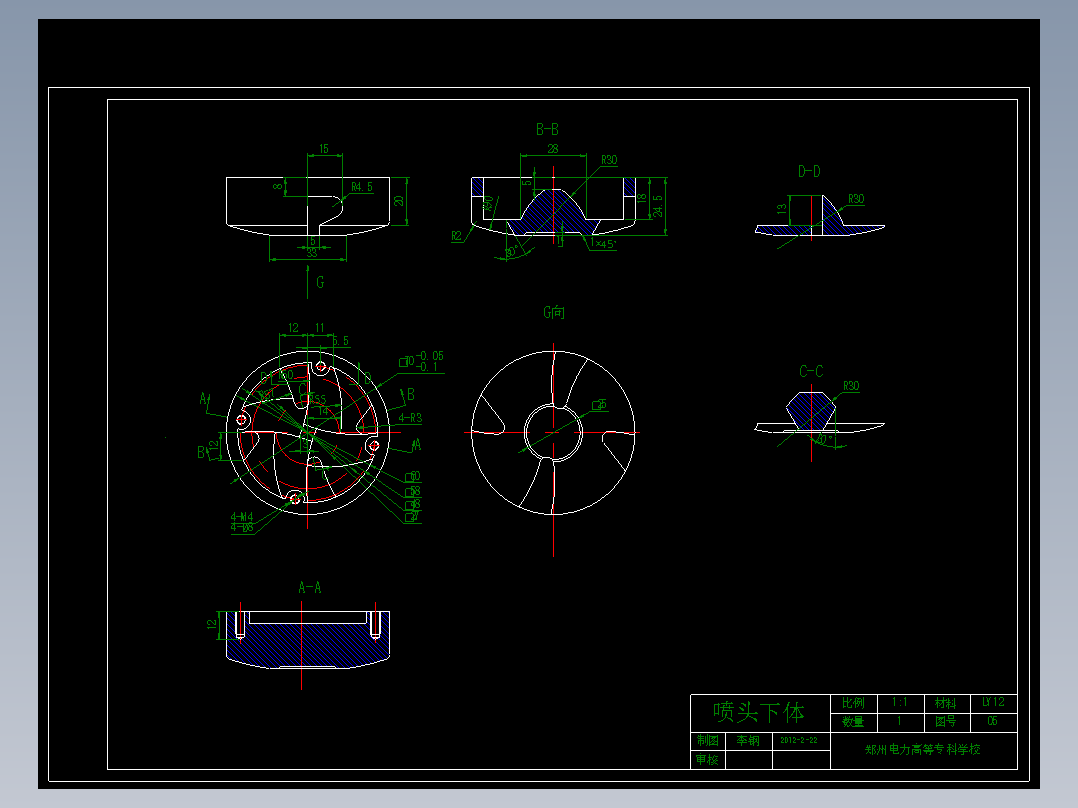The width and height of the screenshot is (1078, 808).
Task: Click the B cutting mark right of plan view
Action: pyautogui.click(x=411, y=394)
